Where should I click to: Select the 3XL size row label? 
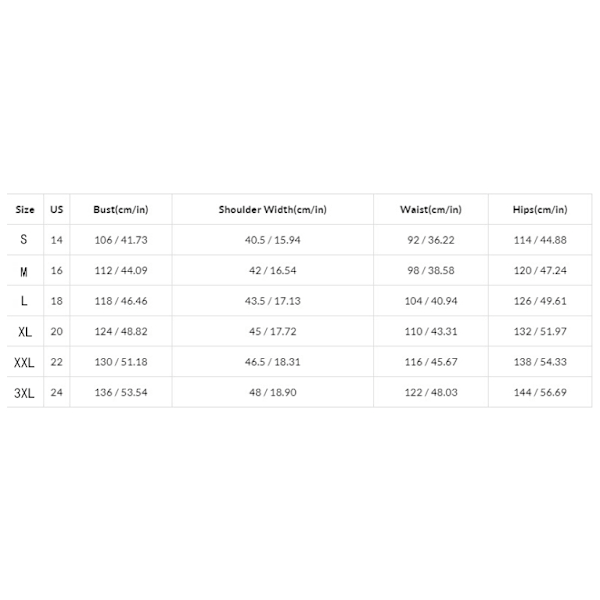tap(24, 393)
